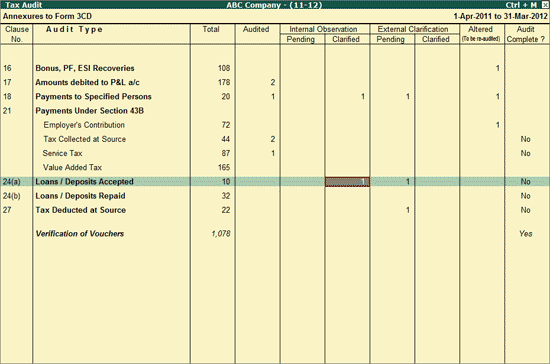Select Payments to Specified Persons entry
550x364 pixels.
[x=93, y=96]
